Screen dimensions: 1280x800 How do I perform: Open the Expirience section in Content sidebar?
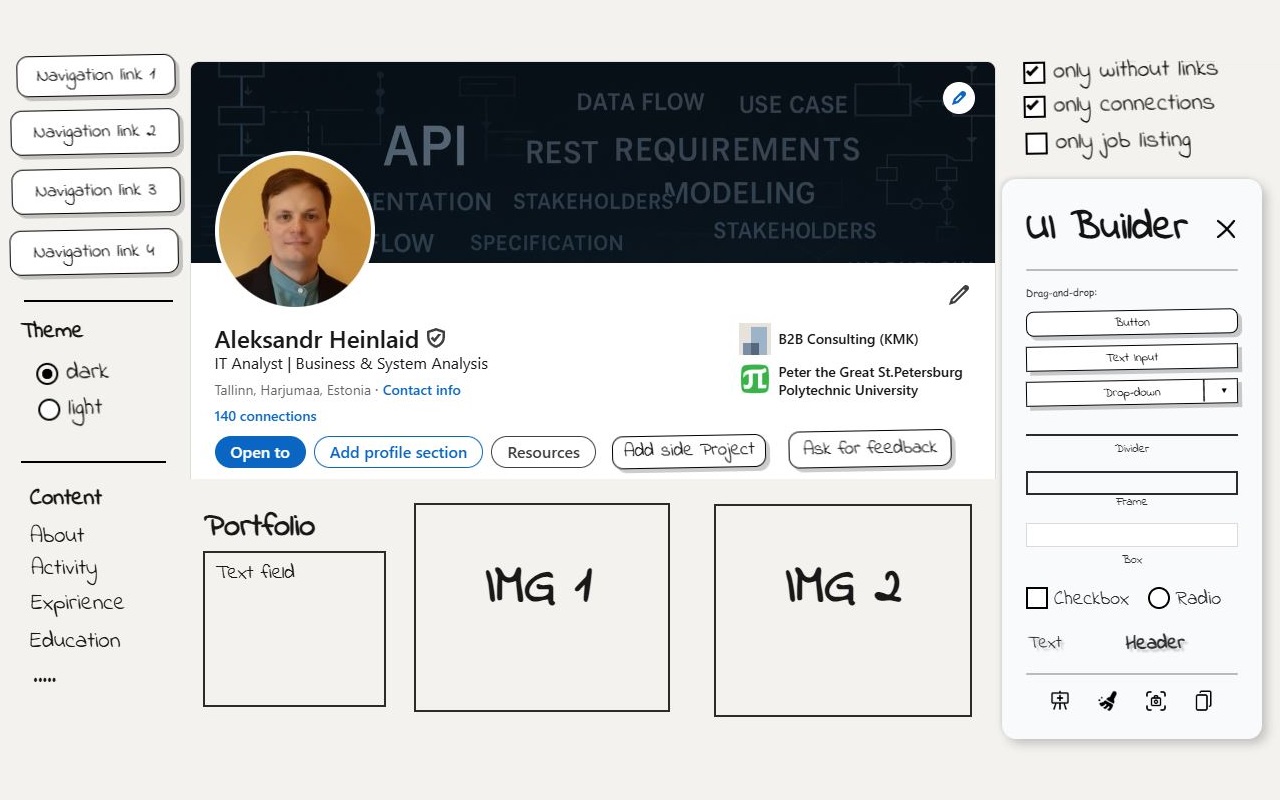(x=76, y=603)
